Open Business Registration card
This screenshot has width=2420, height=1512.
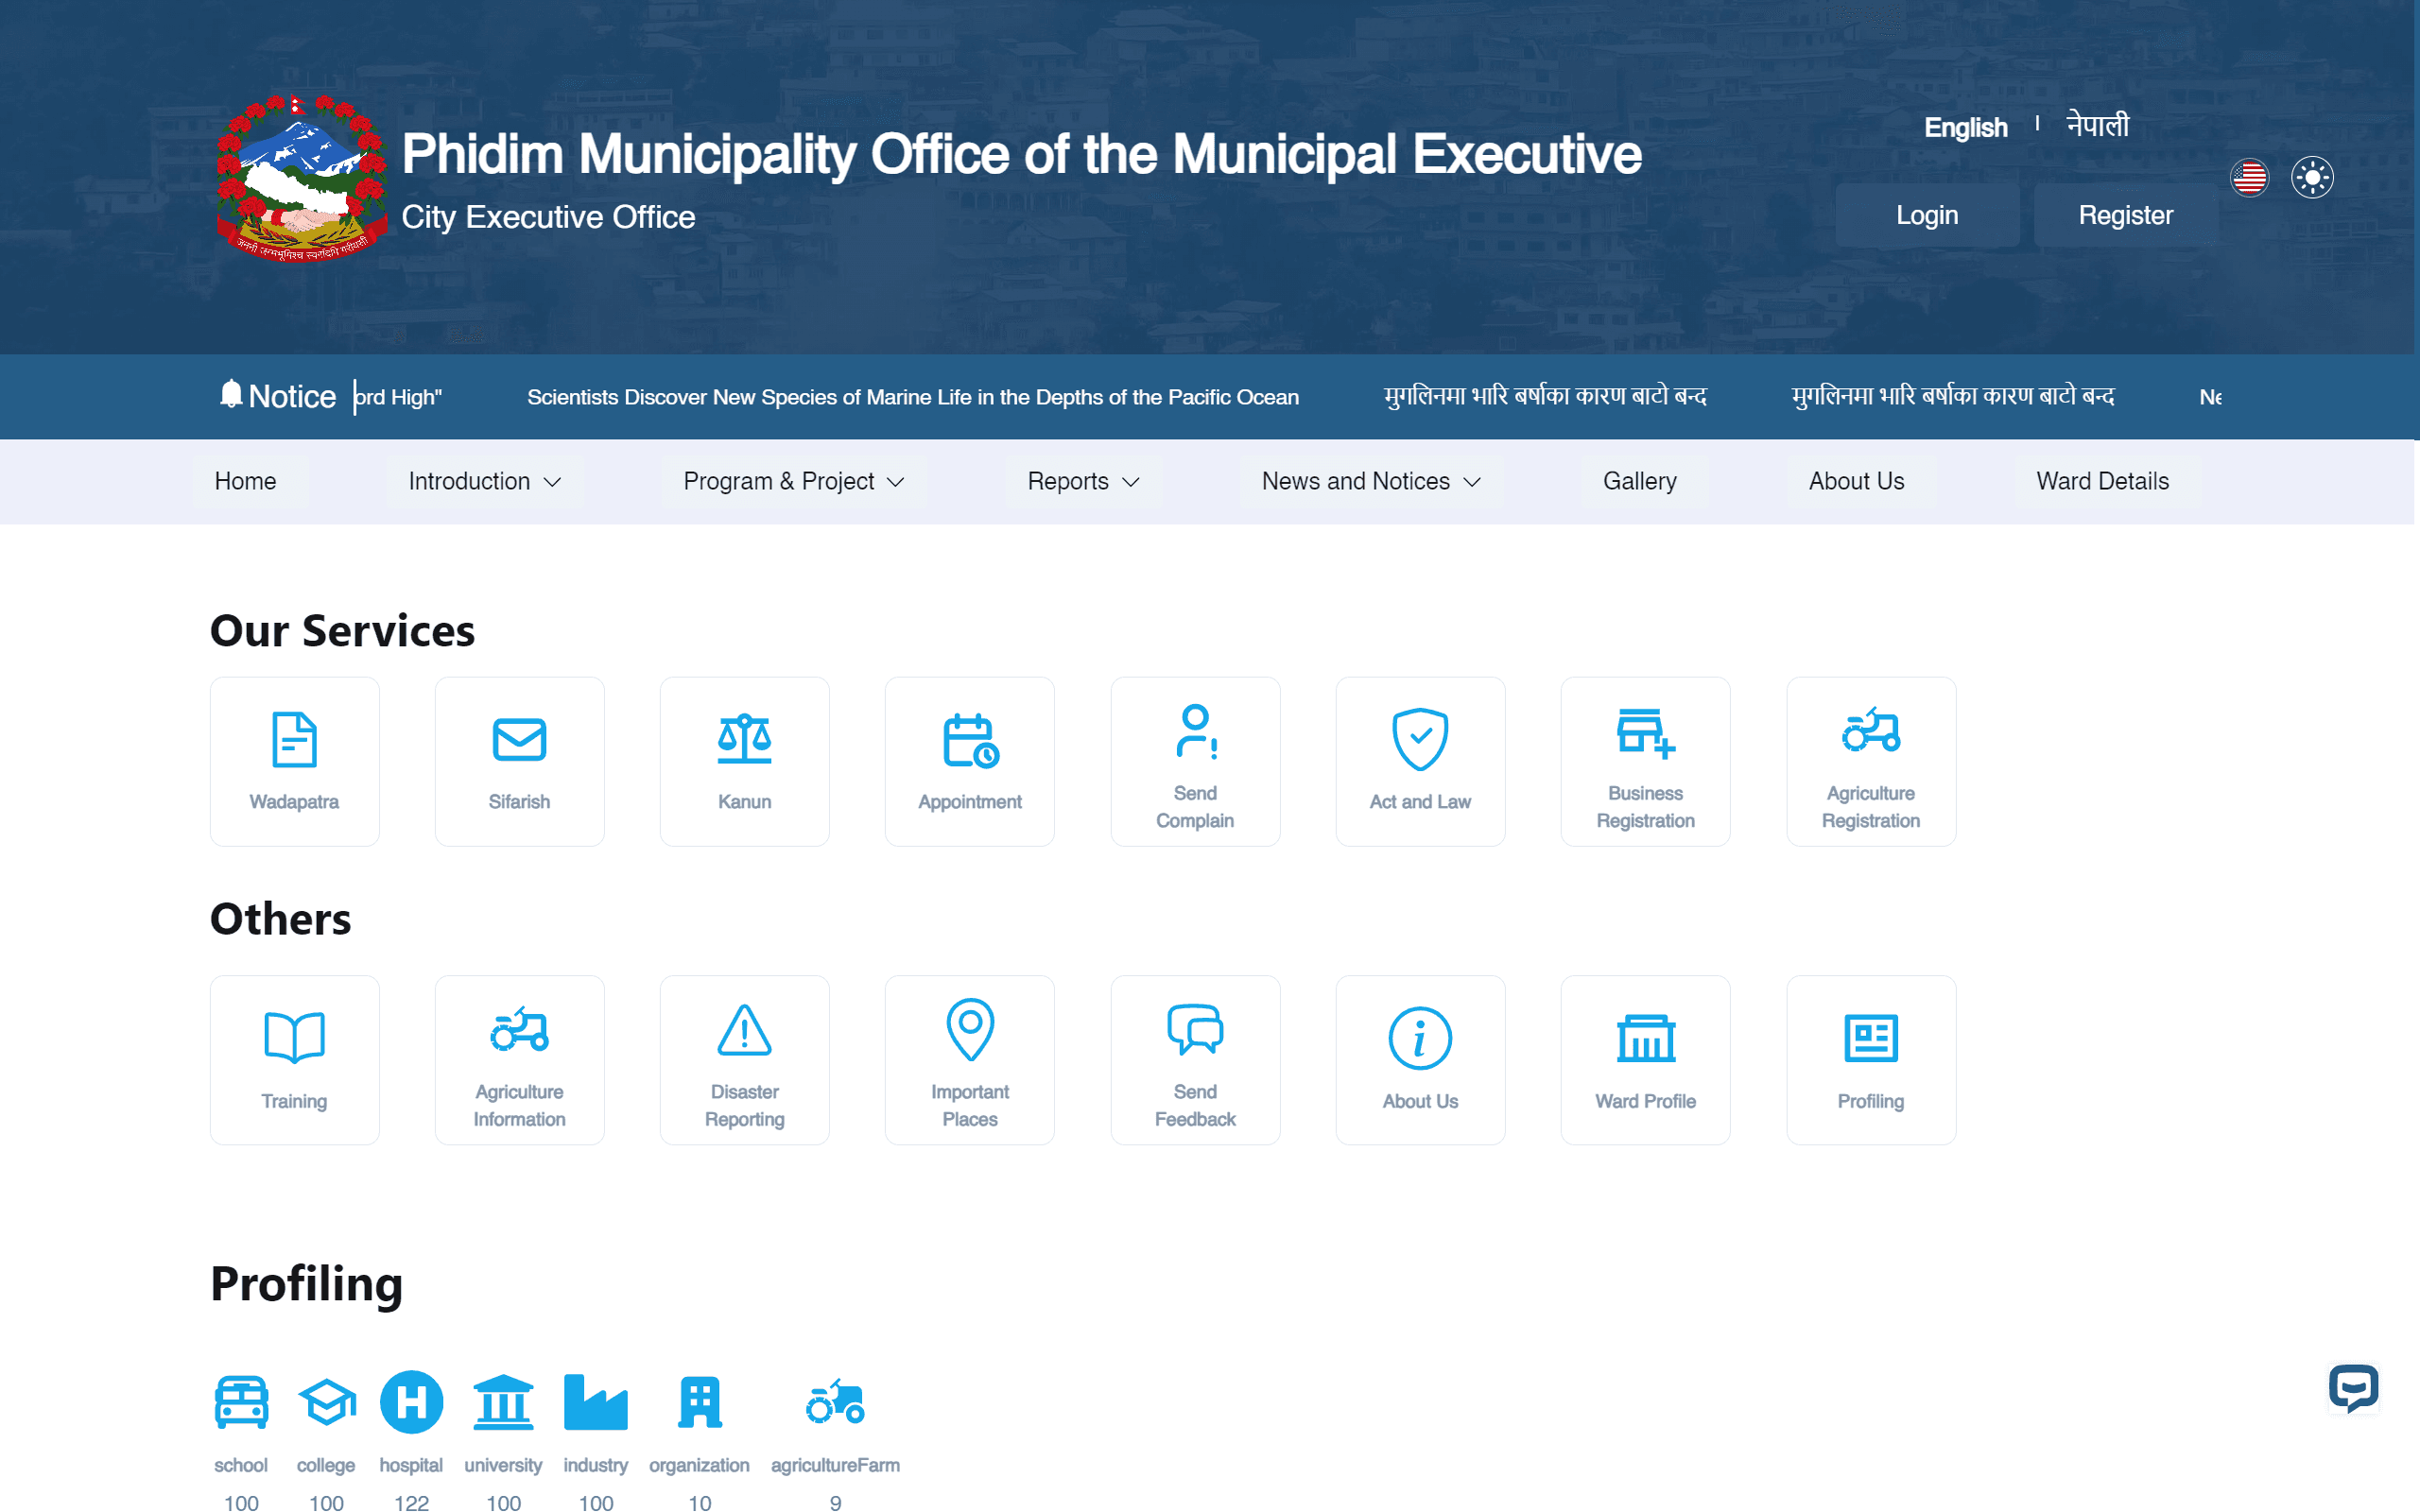[1645, 761]
